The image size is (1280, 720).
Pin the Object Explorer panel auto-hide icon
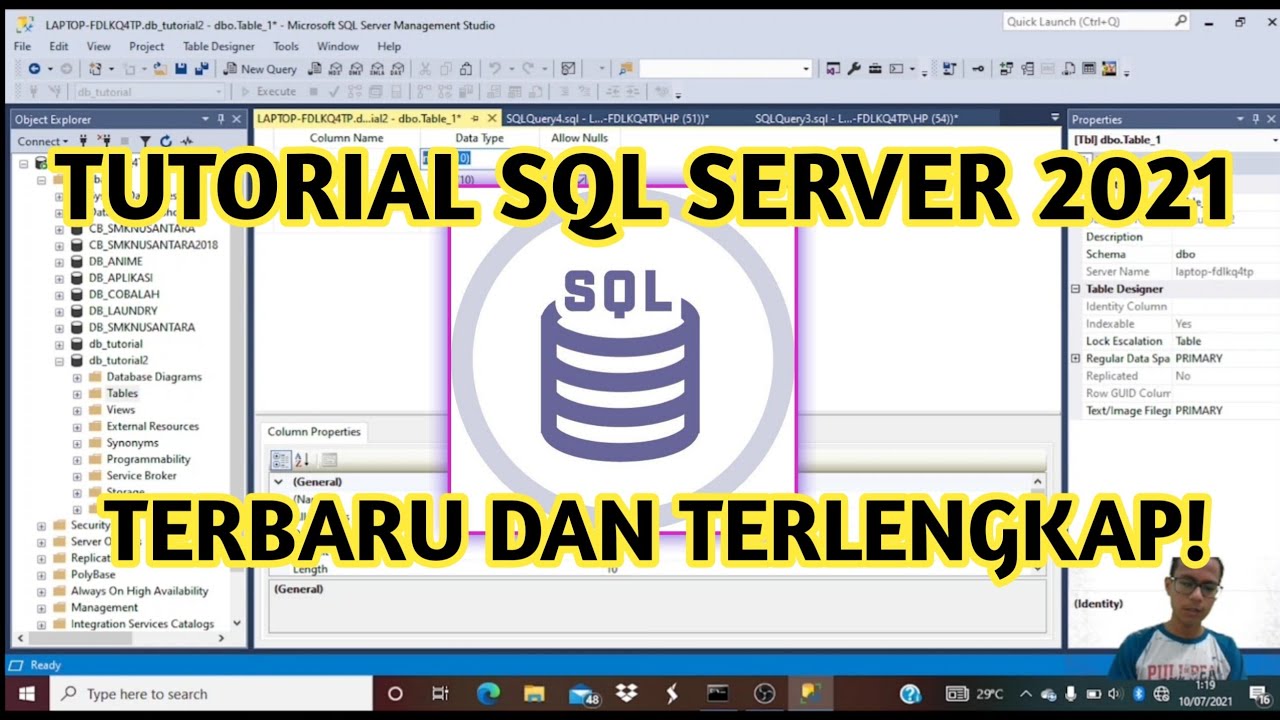click(x=221, y=119)
